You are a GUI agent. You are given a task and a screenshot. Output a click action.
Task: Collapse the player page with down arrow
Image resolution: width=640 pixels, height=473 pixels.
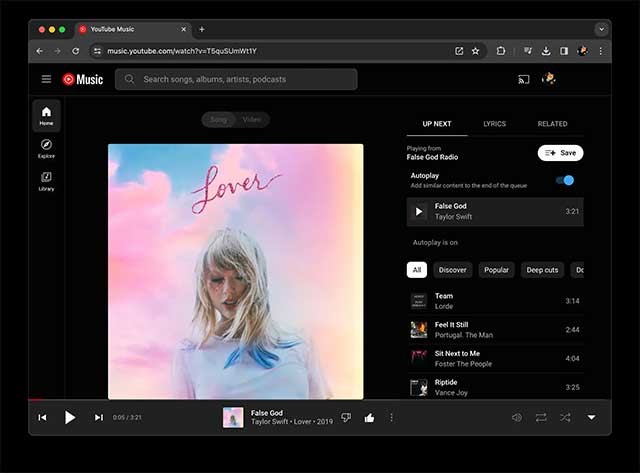point(591,417)
